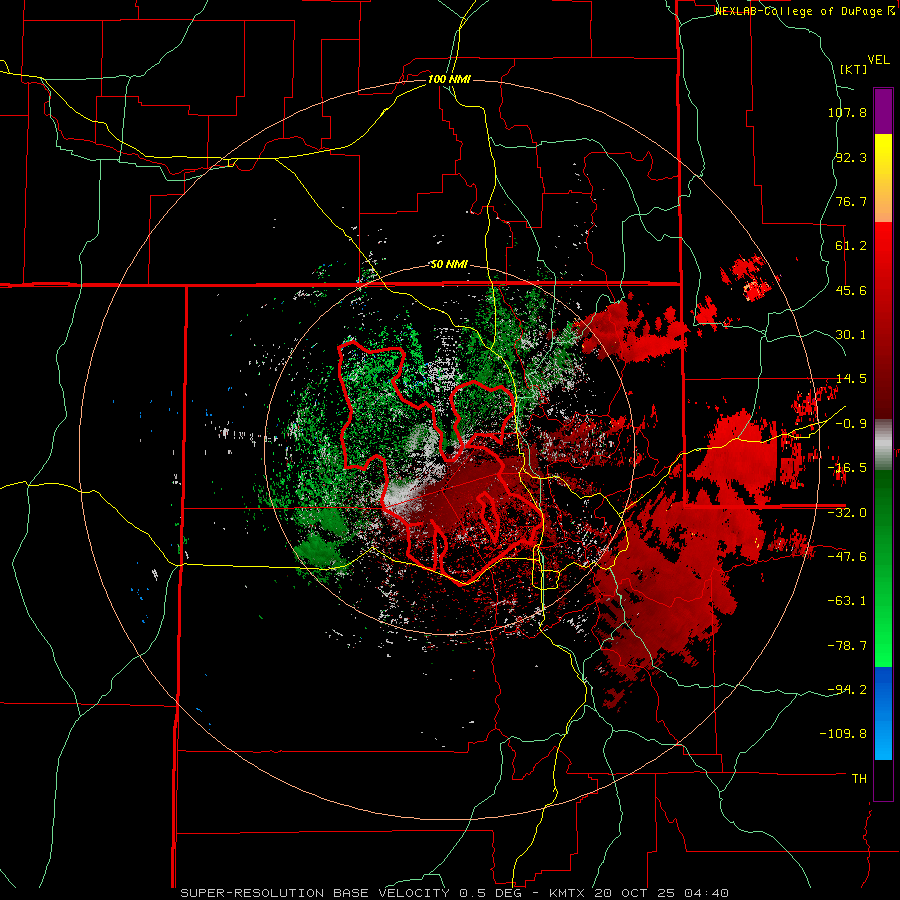Screen dimensions: 900x900
Task: Click the -109.8 legend value
Action: pos(843,734)
